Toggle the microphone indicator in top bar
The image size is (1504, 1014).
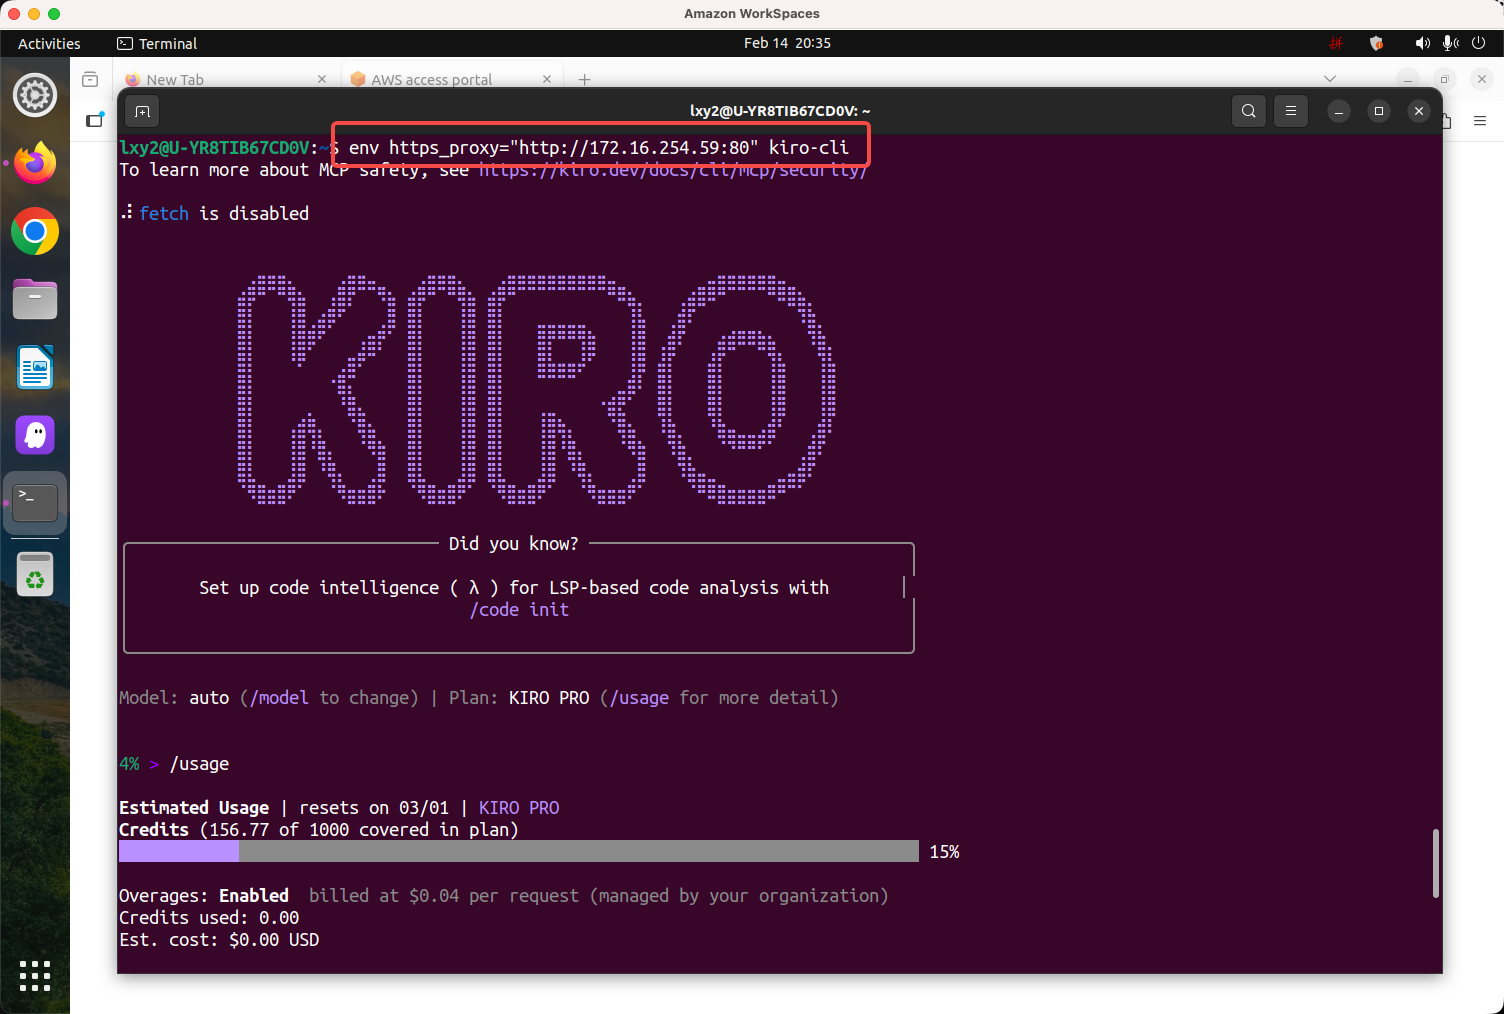point(1450,43)
